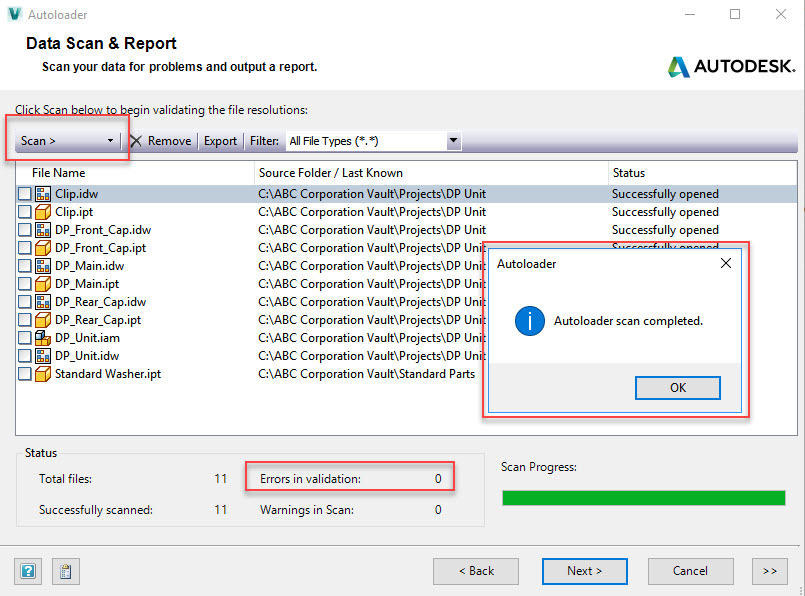The image size is (805, 596).
Task: Click Successfully opened status for Clip.ipt
Action: 665,212
